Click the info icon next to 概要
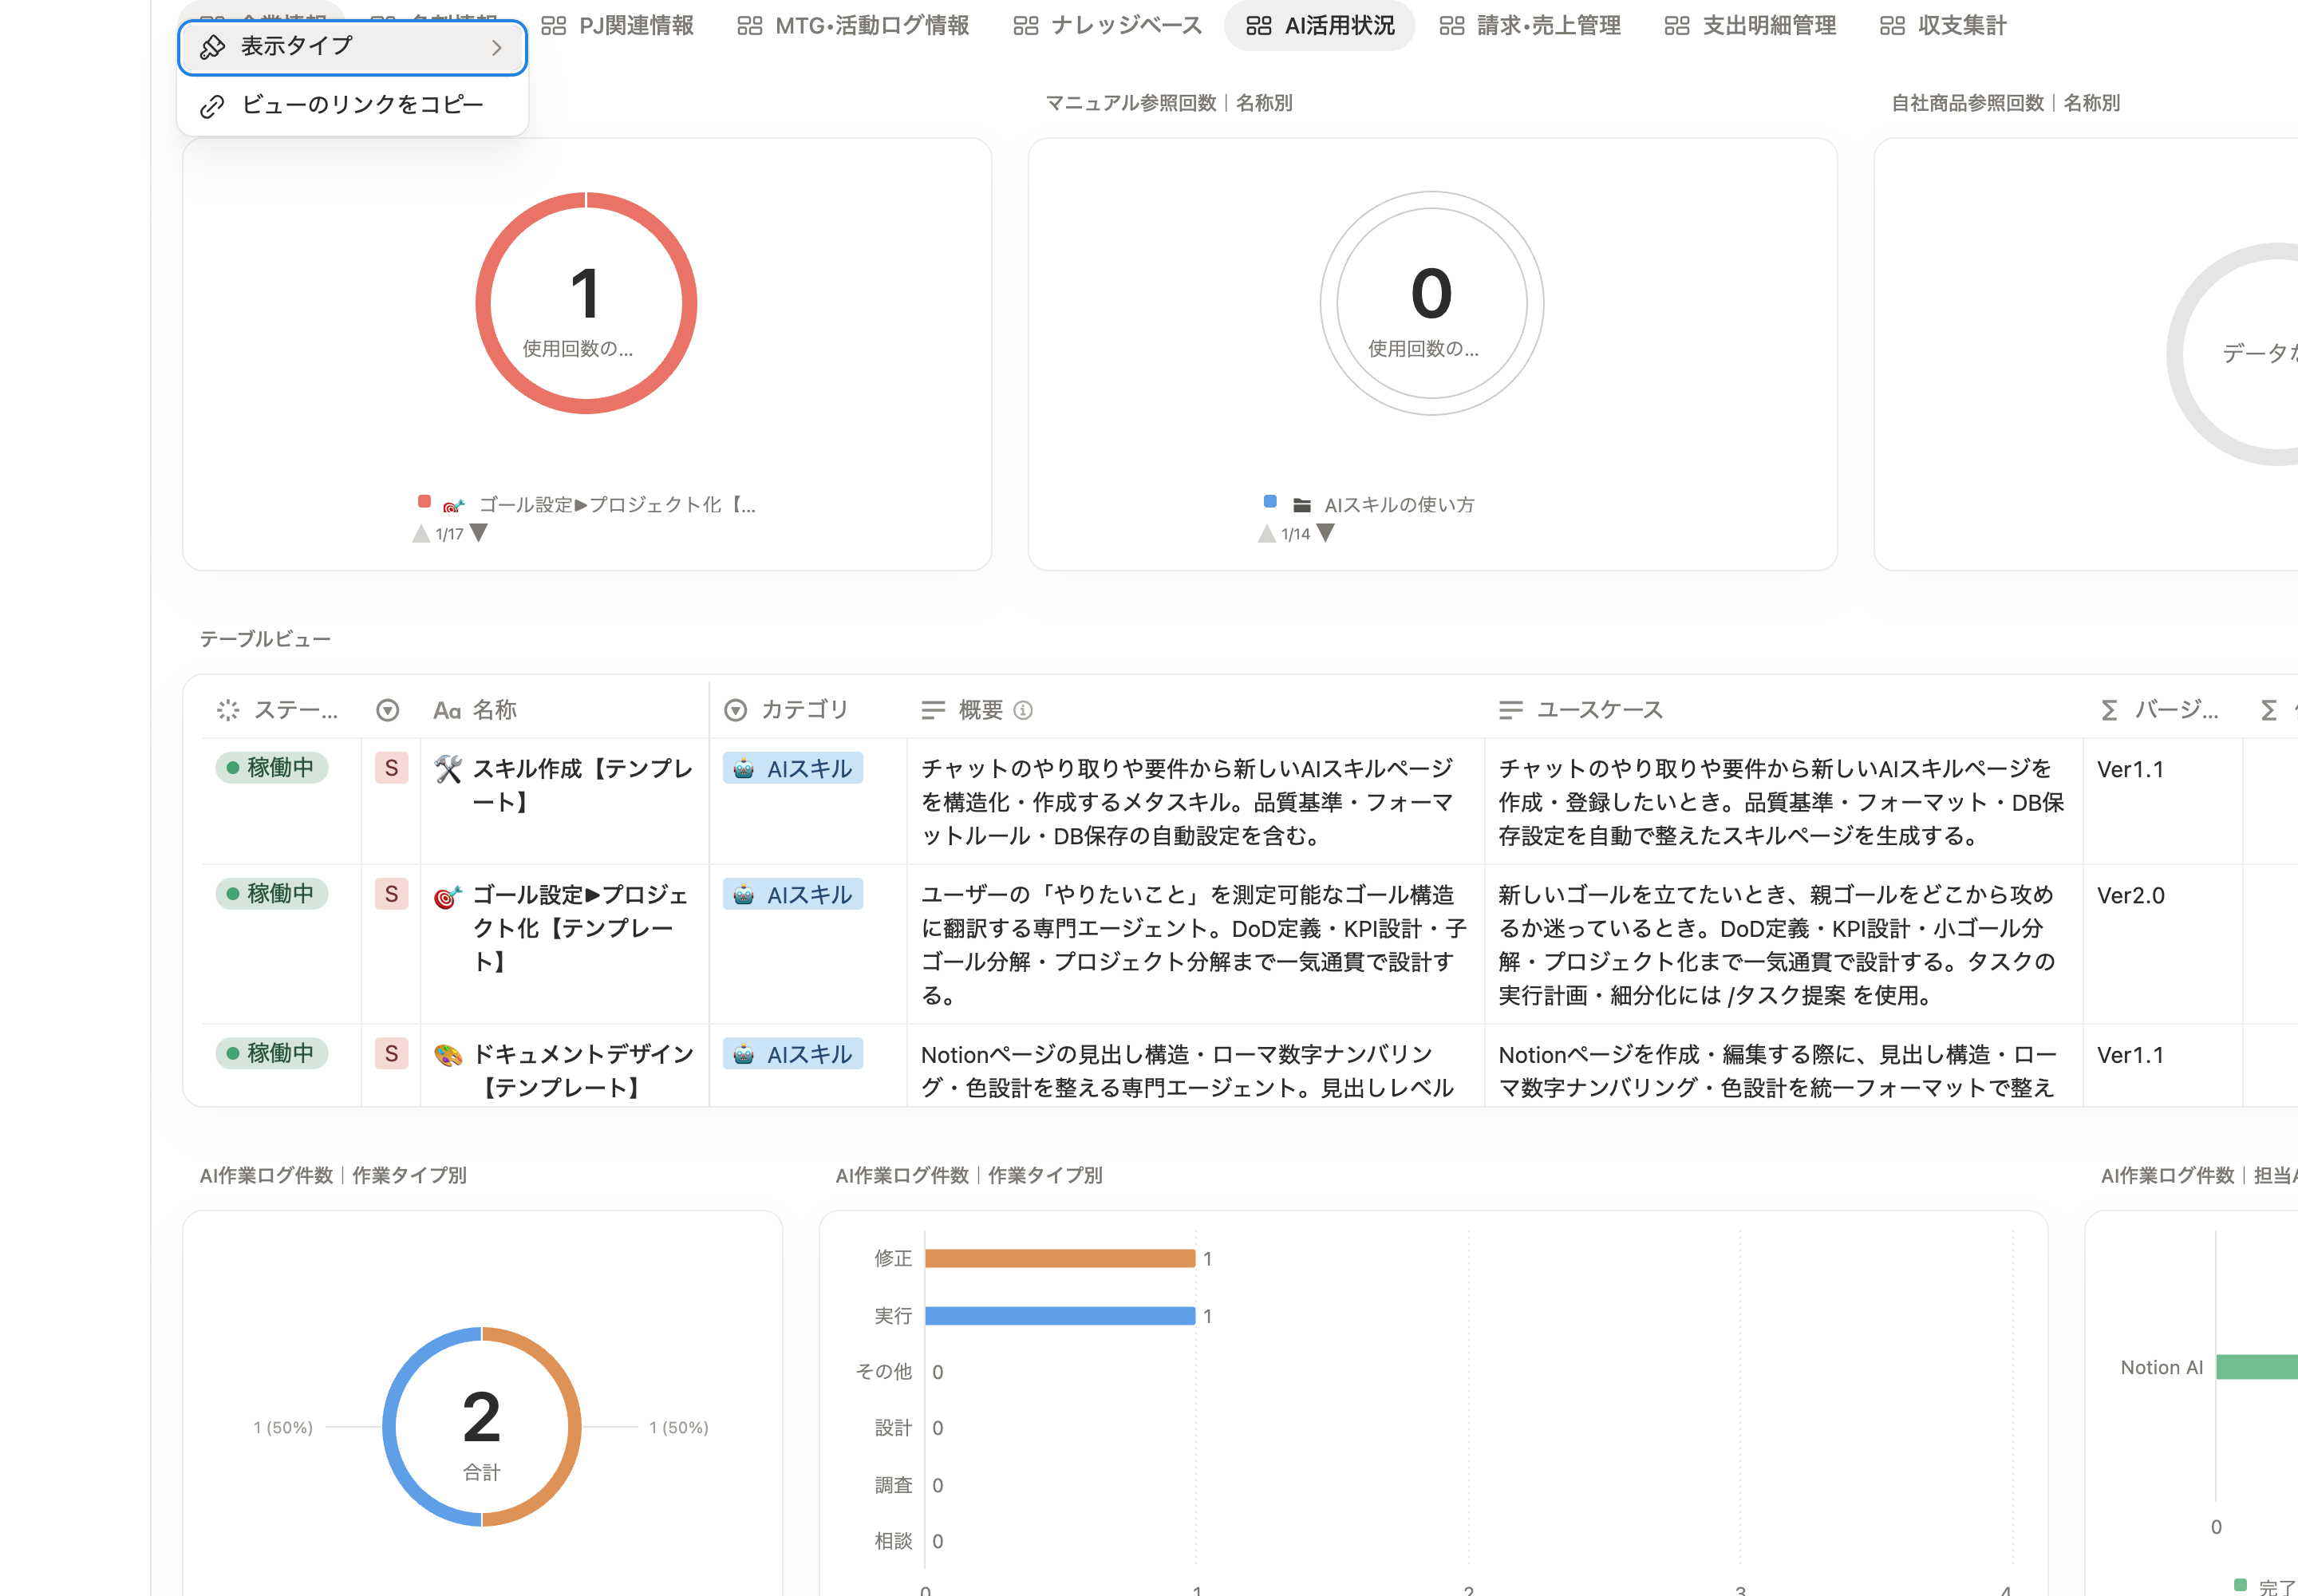2298x1596 pixels. click(1023, 710)
